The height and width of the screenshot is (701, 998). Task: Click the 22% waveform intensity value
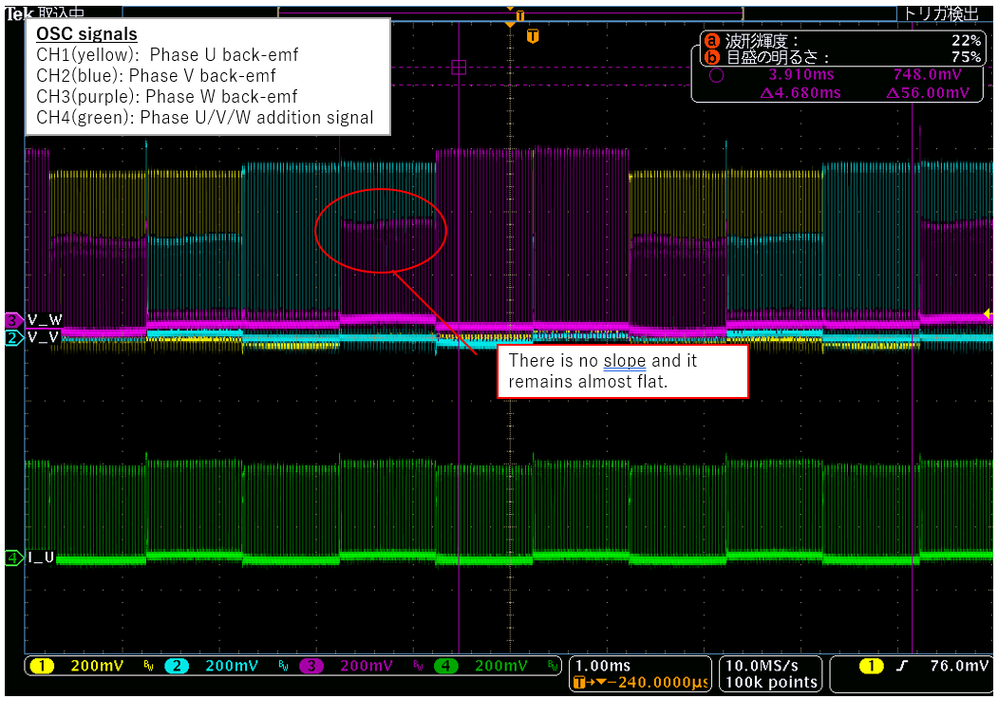[966, 40]
